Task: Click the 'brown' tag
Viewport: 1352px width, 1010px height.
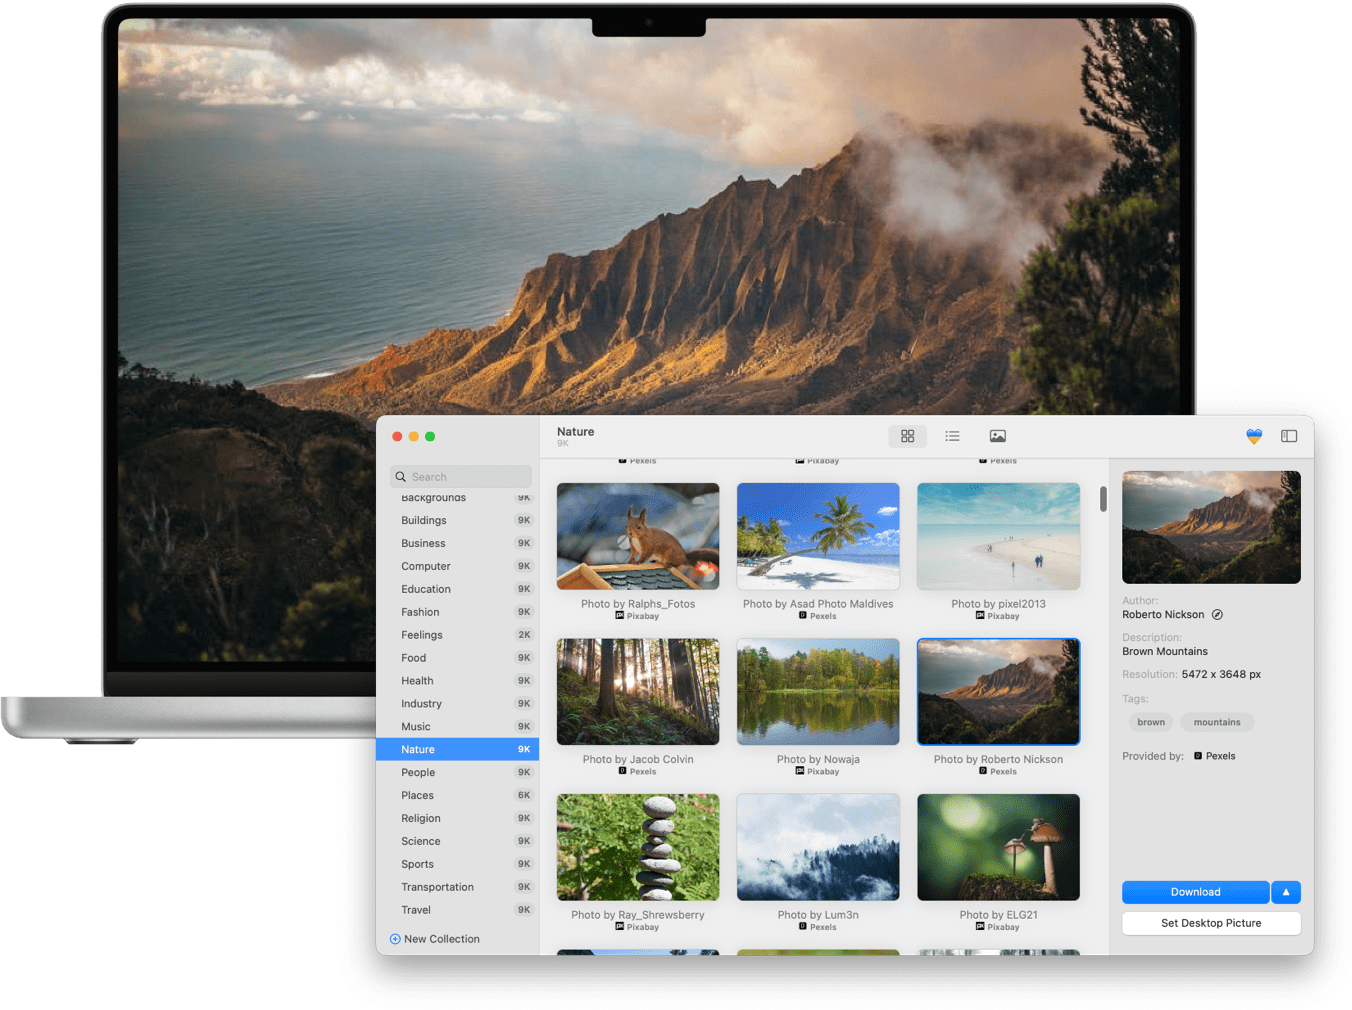Action: [1151, 722]
